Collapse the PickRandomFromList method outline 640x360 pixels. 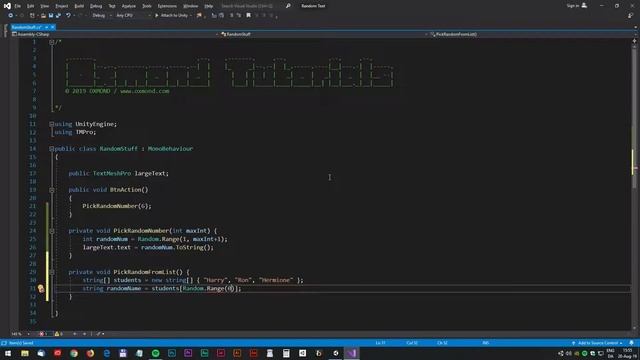(51, 272)
